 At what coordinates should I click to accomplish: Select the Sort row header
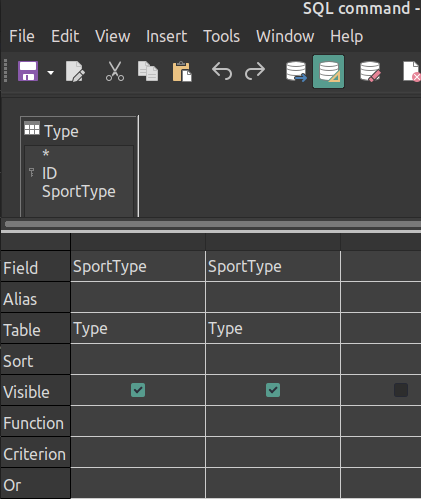[35, 360]
